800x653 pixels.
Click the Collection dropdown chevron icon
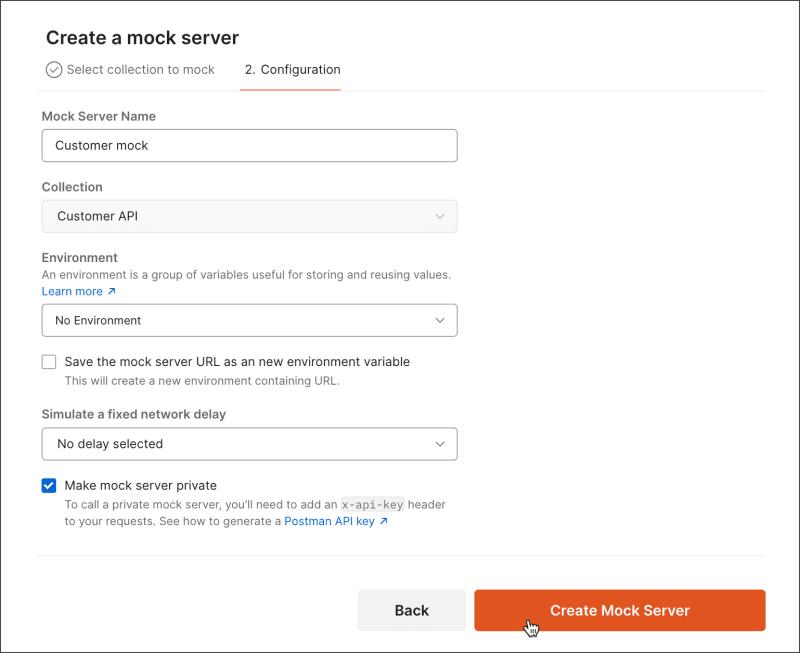(x=440, y=216)
